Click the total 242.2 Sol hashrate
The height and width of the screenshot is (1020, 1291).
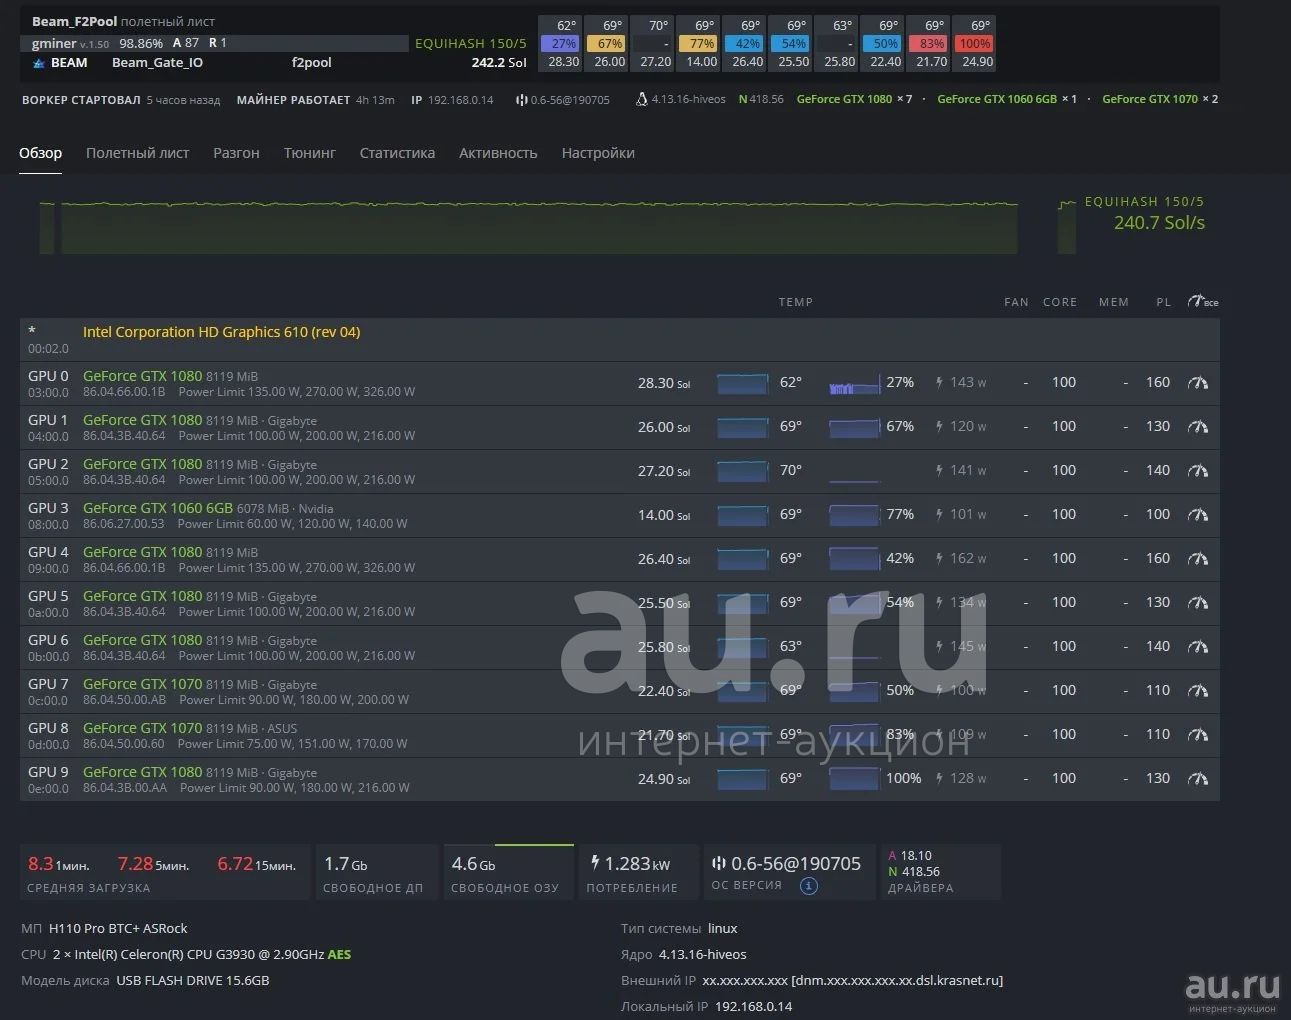click(x=499, y=62)
